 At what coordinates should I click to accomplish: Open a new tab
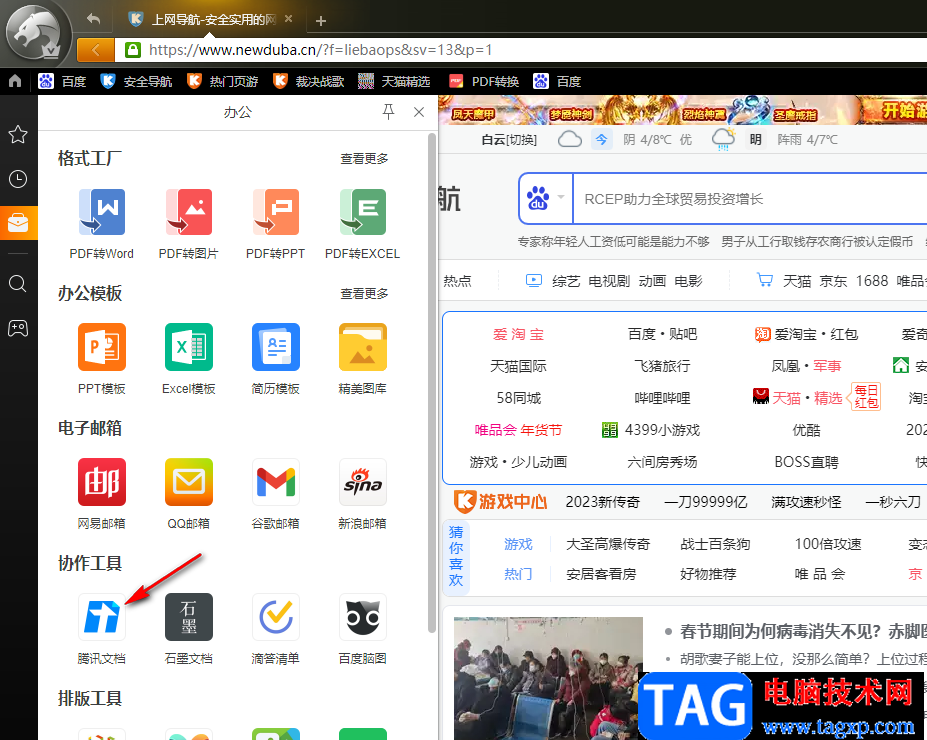click(x=320, y=21)
